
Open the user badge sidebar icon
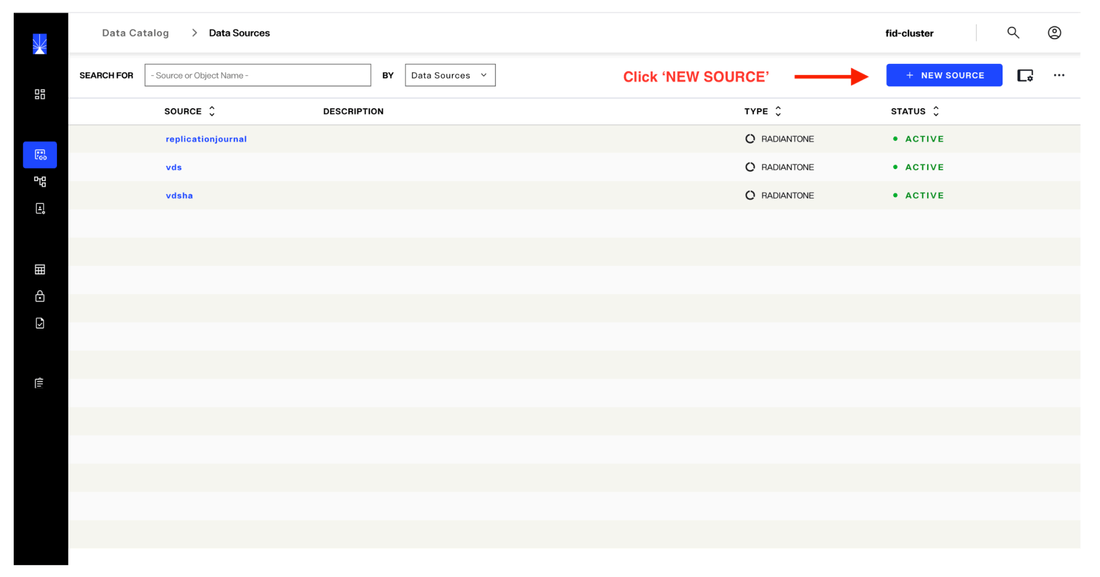click(40, 208)
